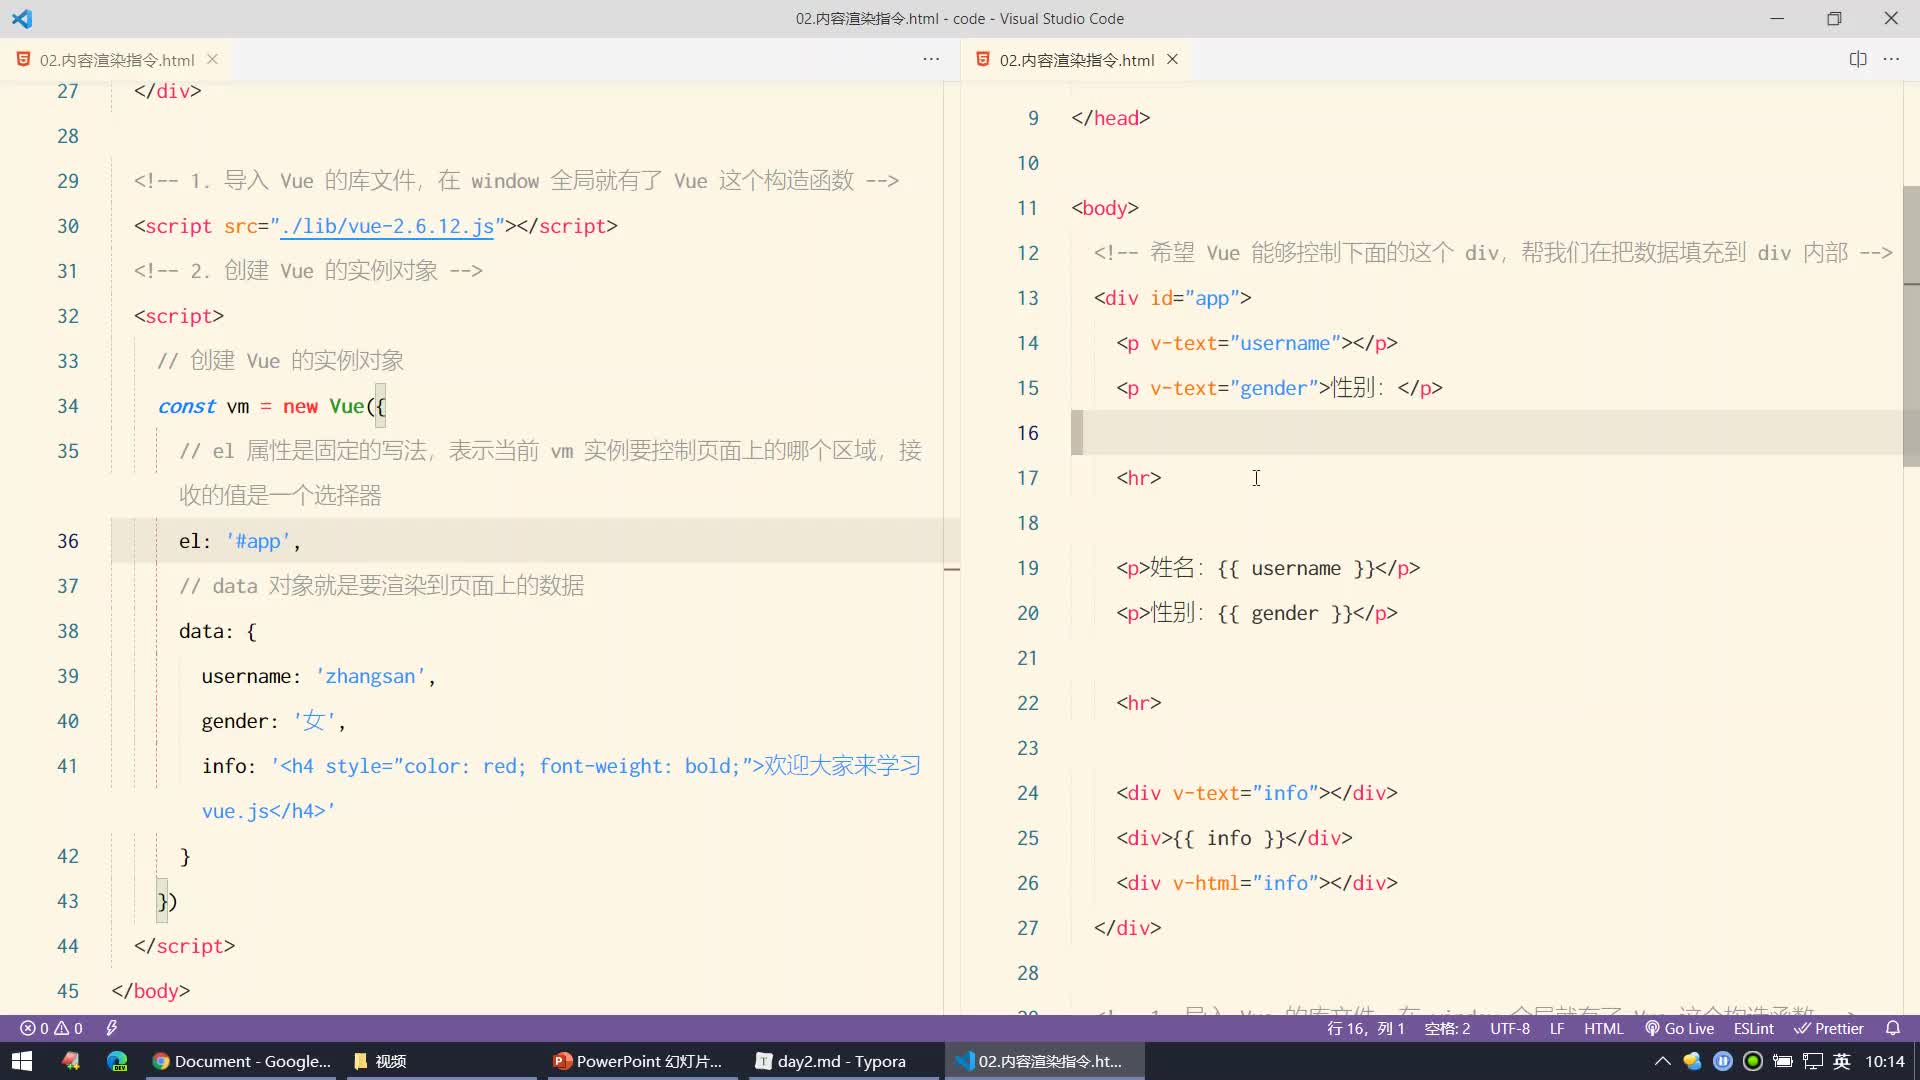The image size is (1920, 1080).
Task: Open Windows Start menu
Action: (x=22, y=1061)
